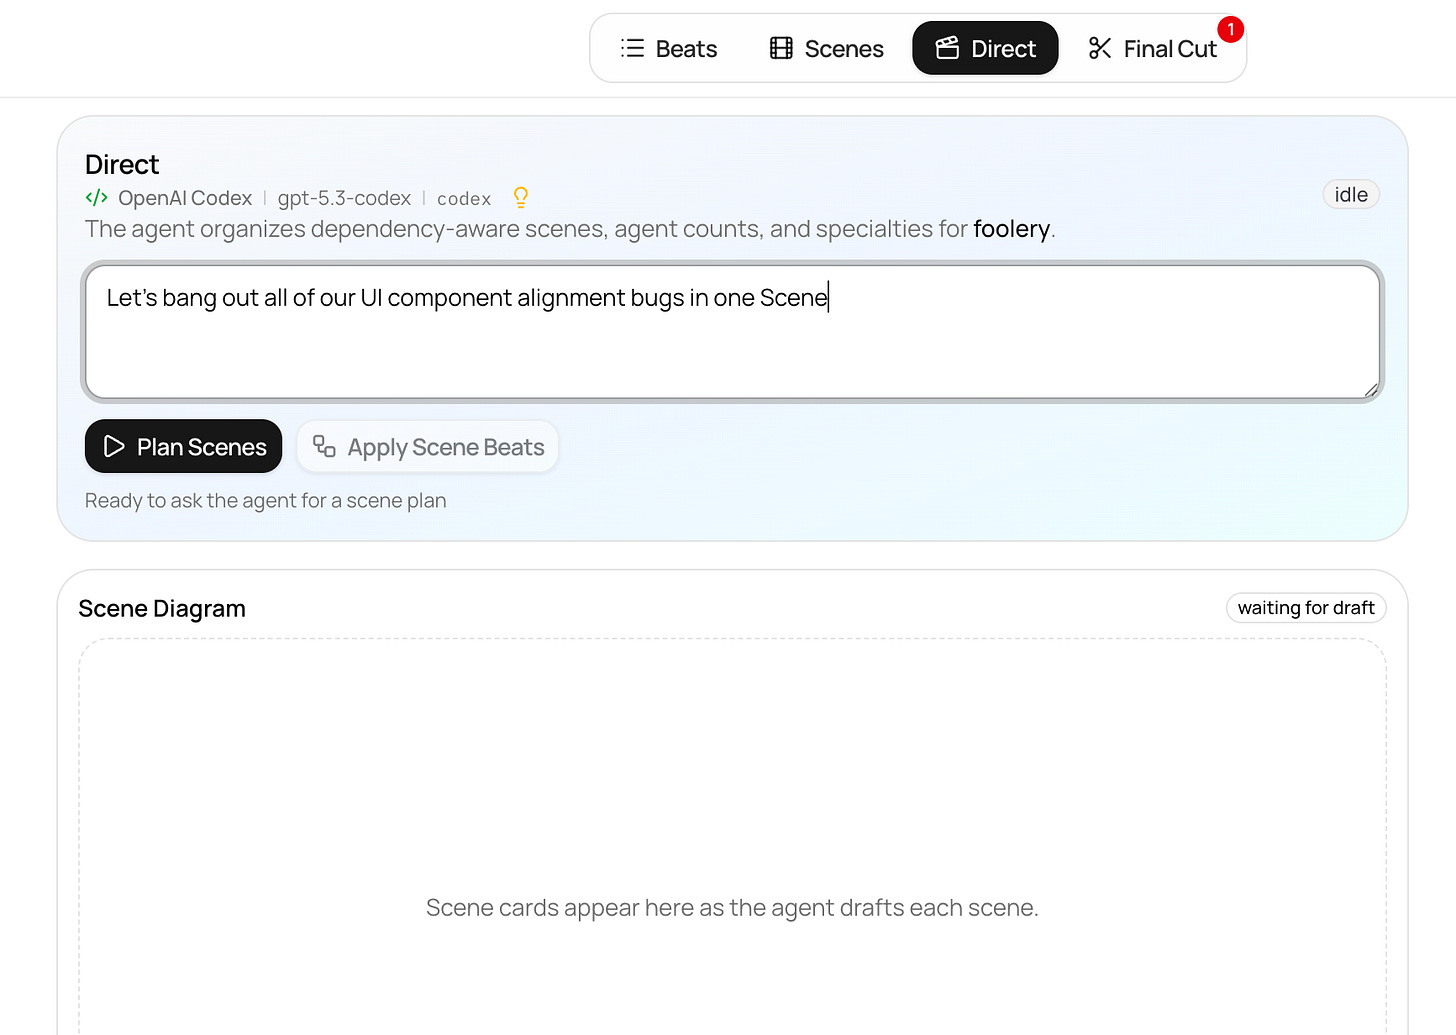The image size is (1456, 1035).
Task: Click the Scenes film strip icon
Action: pos(781,48)
